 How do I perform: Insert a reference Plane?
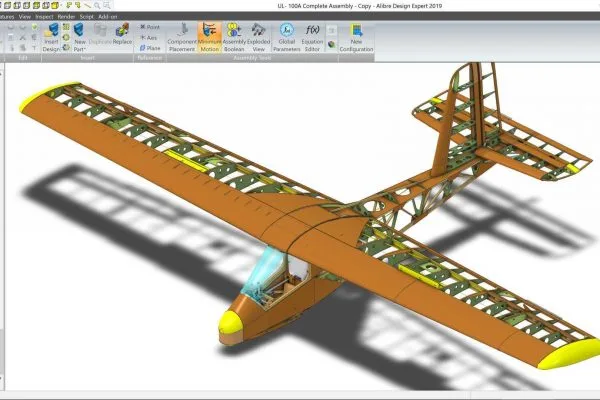[x=150, y=48]
